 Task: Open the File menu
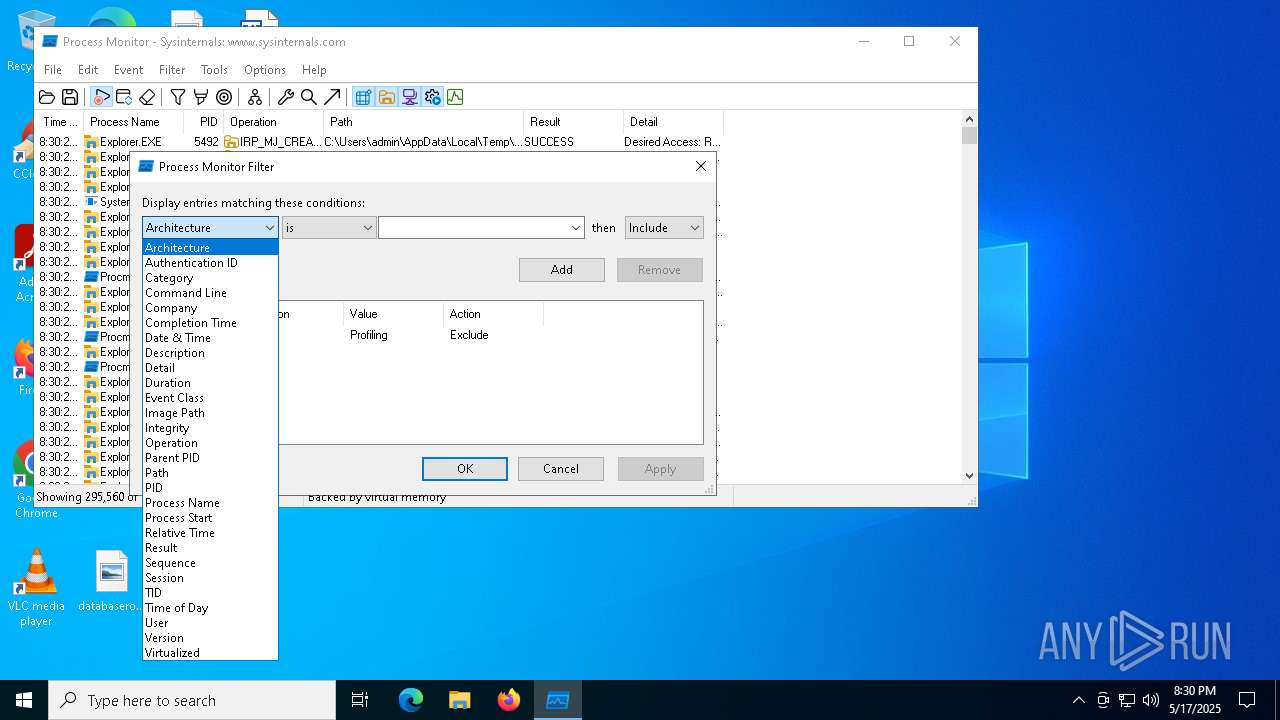point(53,70)
